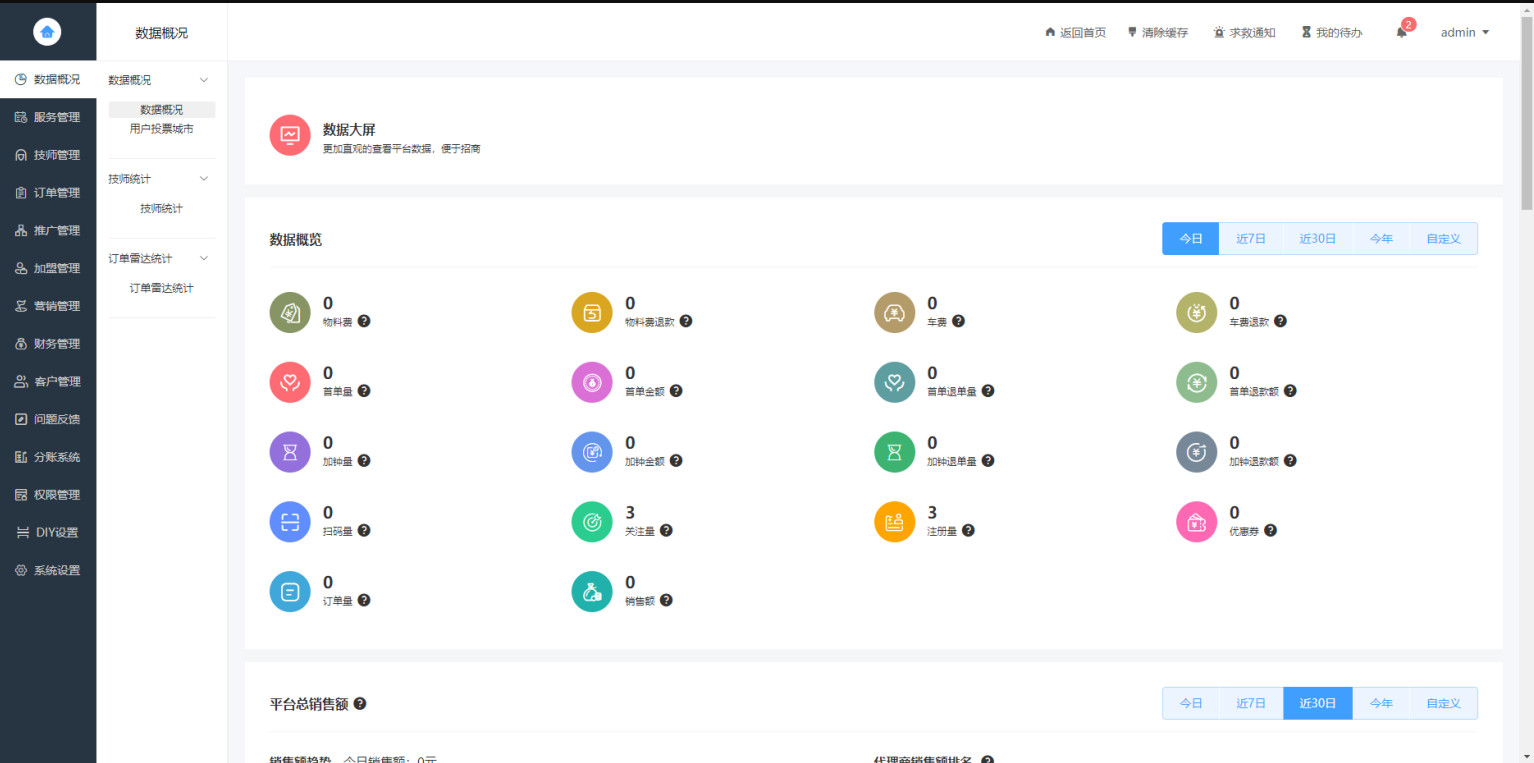Open 订单管理 from the sidebar
Viewport: 1534px width, 763px height.
pyautogui.click(x=47, y=192)
